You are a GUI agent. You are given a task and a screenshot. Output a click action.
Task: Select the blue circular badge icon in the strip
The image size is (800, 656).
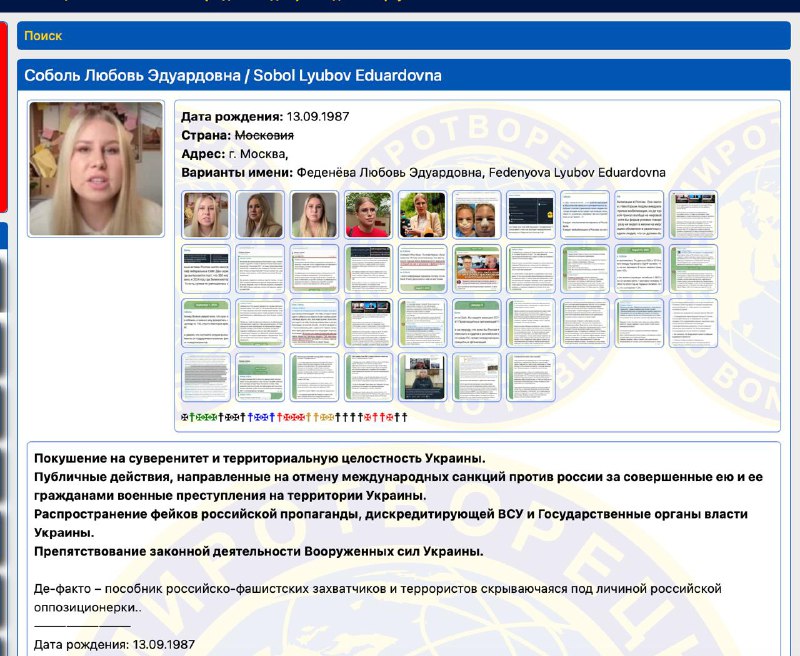(x=258, y=415)
